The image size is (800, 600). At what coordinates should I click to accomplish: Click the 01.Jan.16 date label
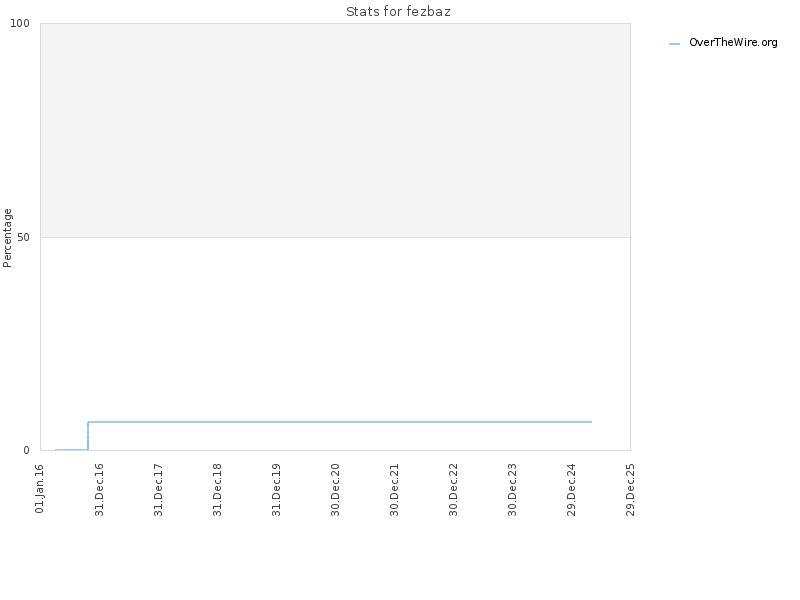click(x=40, y=489)
